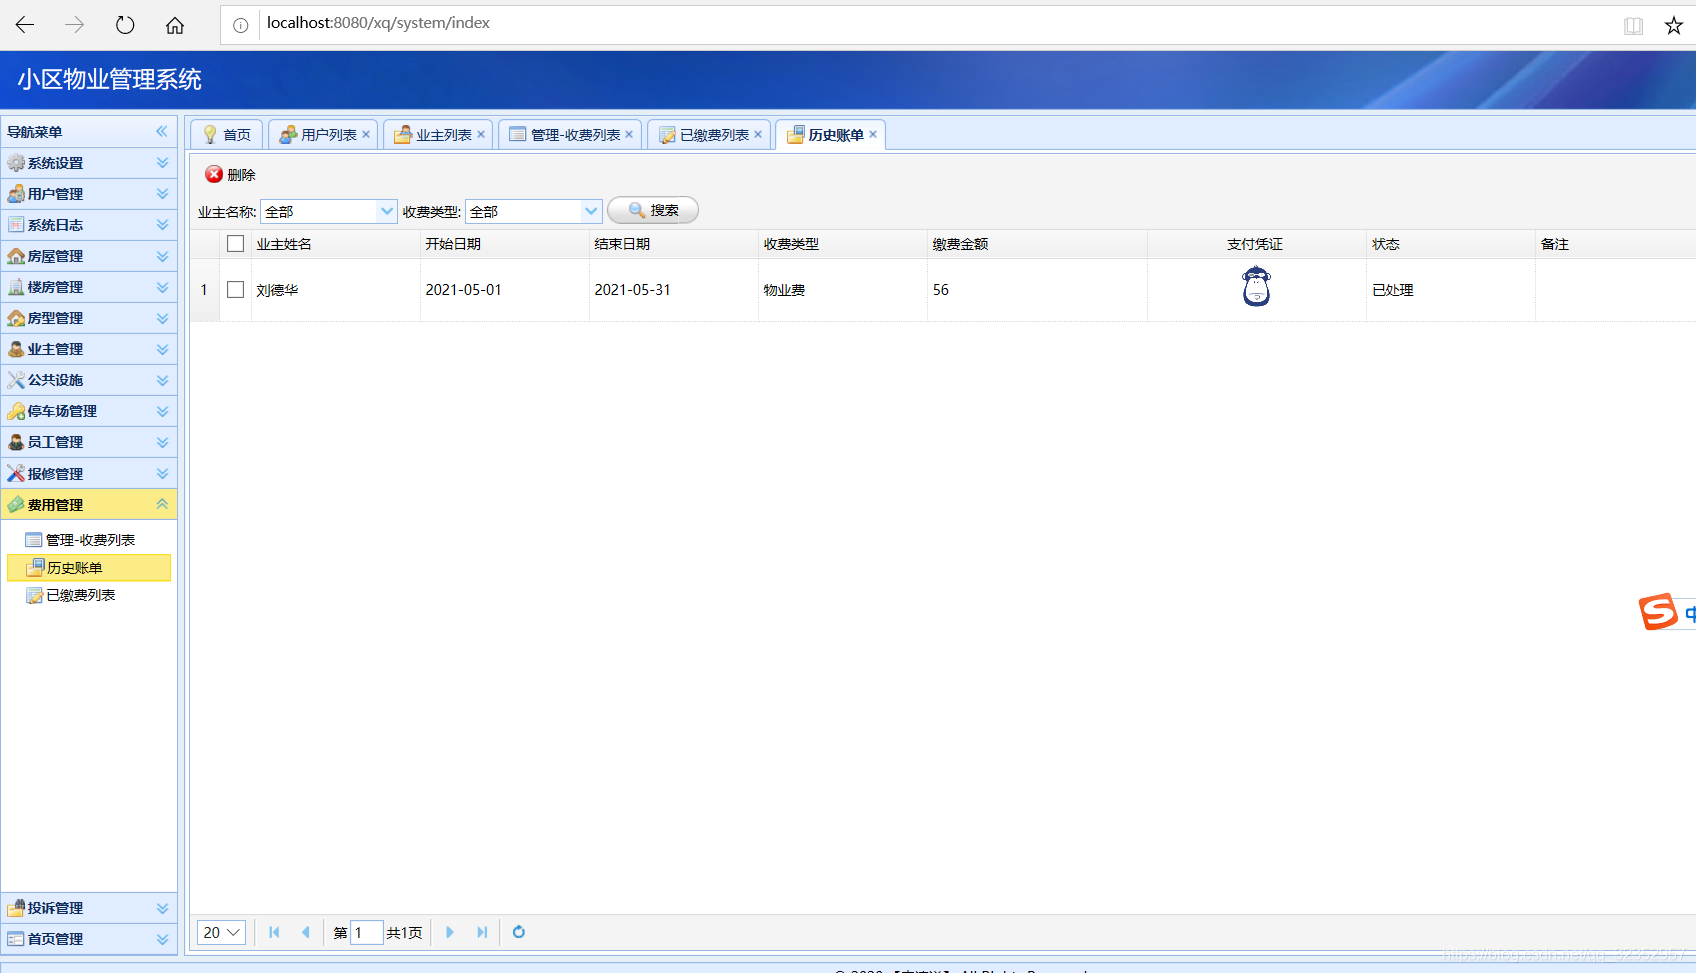1696x973 pixels.
Task: Refresh the table with pager reload icon
Action: [x=519, y=932]
